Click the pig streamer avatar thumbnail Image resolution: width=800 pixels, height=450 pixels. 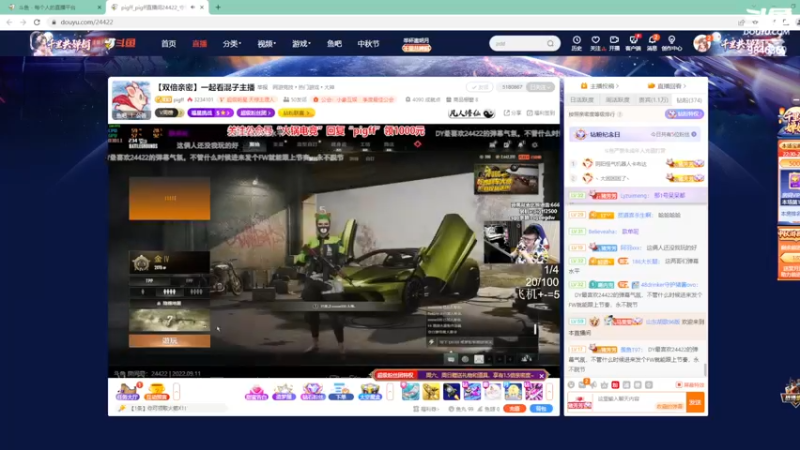131,99
